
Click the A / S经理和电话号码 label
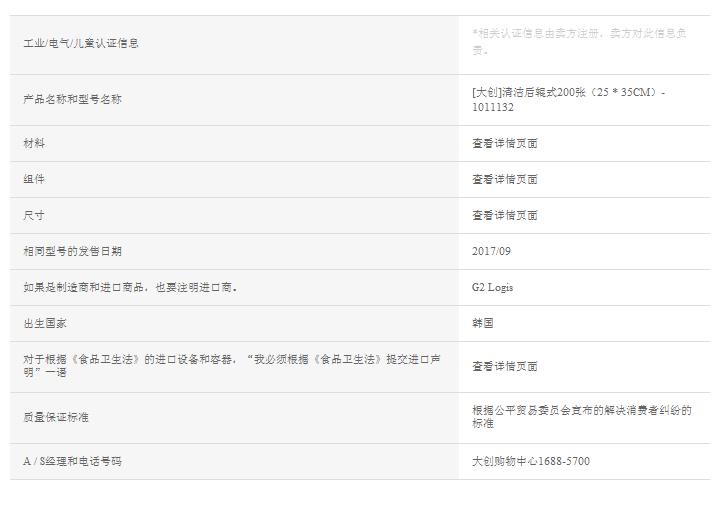pyautogui.click(x=72, y=461)
